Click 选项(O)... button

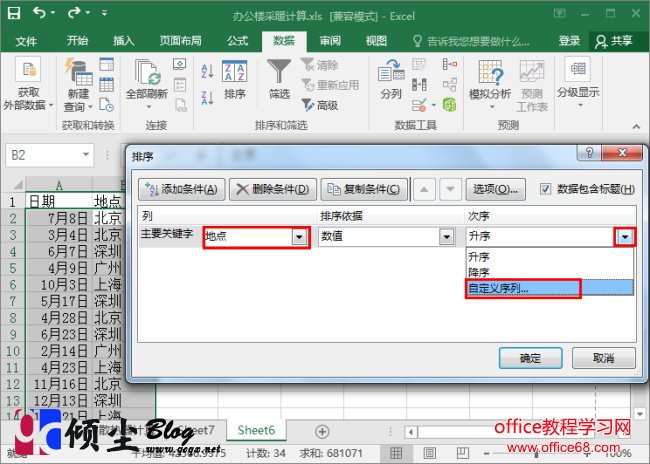pyautogui.click(x=496, y=189)
